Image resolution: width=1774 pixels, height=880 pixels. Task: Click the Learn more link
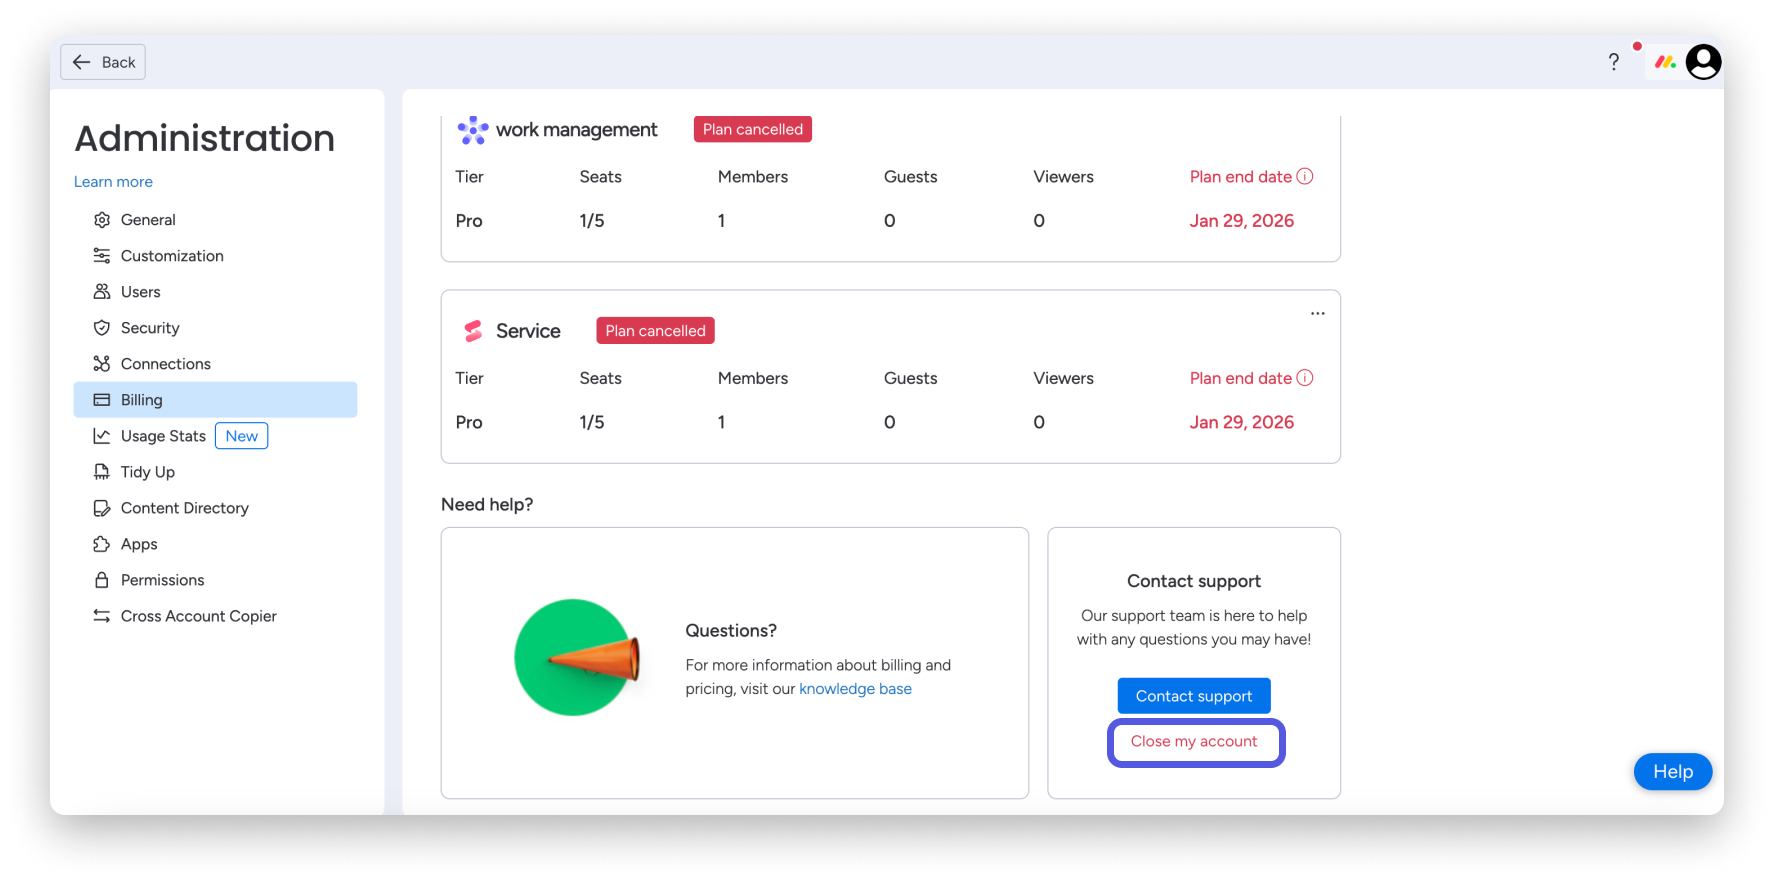point(113,182)
